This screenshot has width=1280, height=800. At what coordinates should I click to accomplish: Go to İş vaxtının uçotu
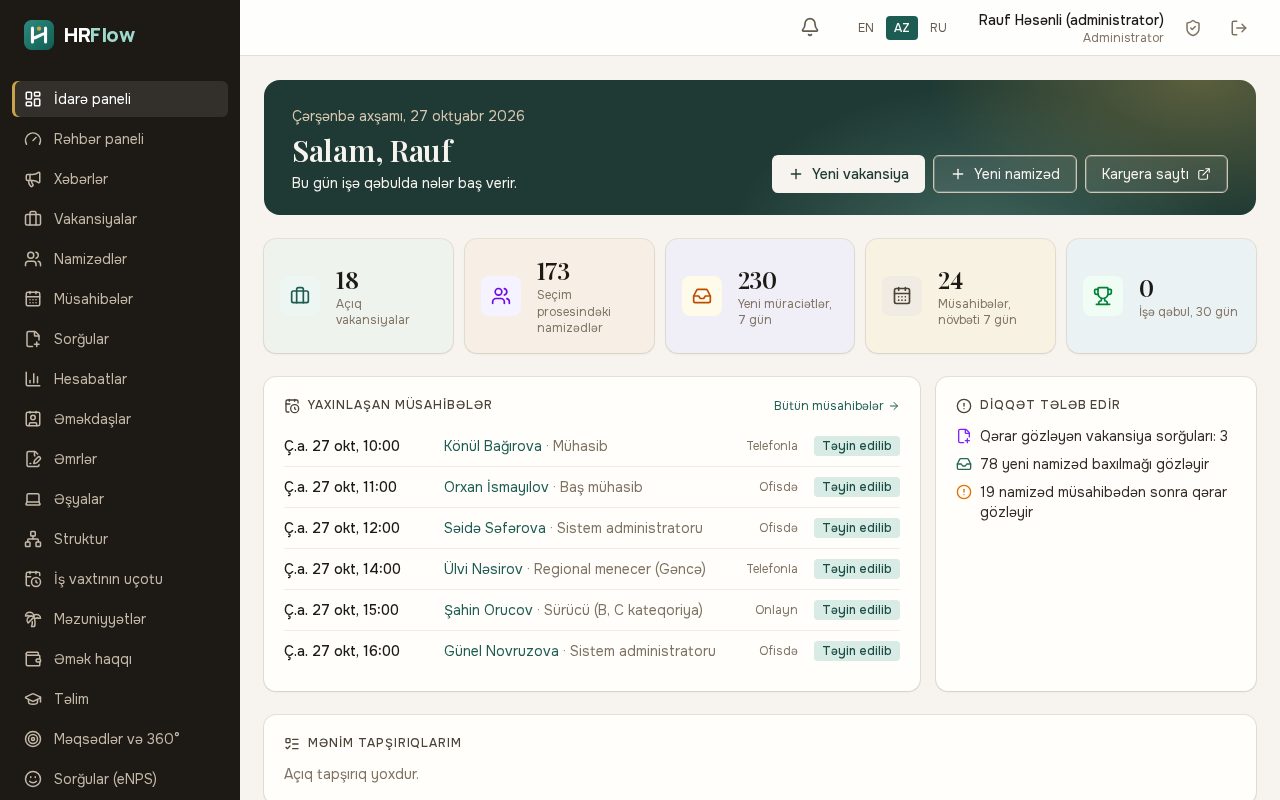(x=120, y=579)
